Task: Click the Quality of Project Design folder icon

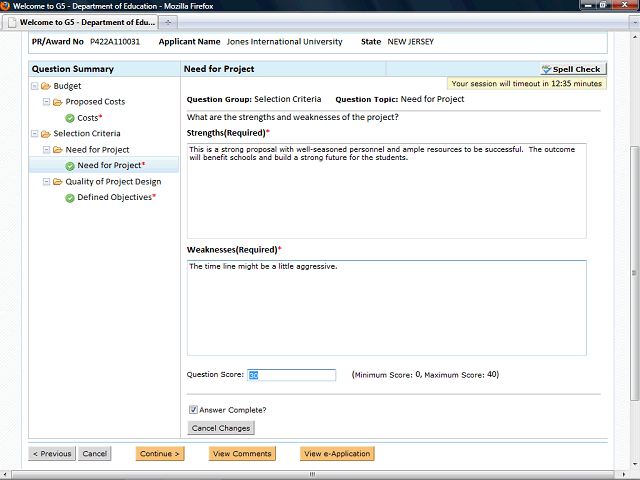Action: [x=58, y=182]
